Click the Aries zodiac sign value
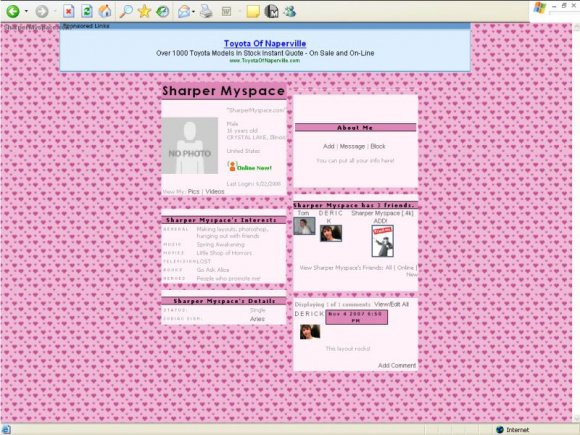Screen dimensions: 580x435 point(257,319)
